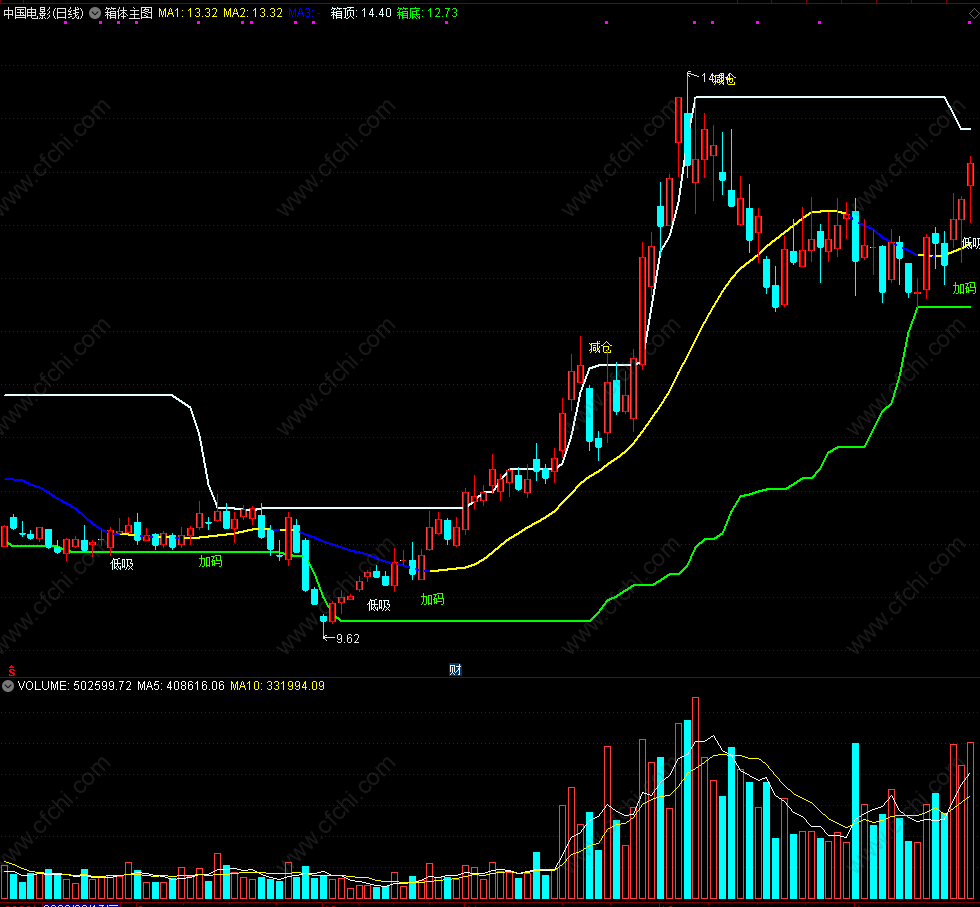The width and height of the screenshot is (980, 907).
Task: Click the 低吸 label just above 9.62
Action: pos(379,605)
